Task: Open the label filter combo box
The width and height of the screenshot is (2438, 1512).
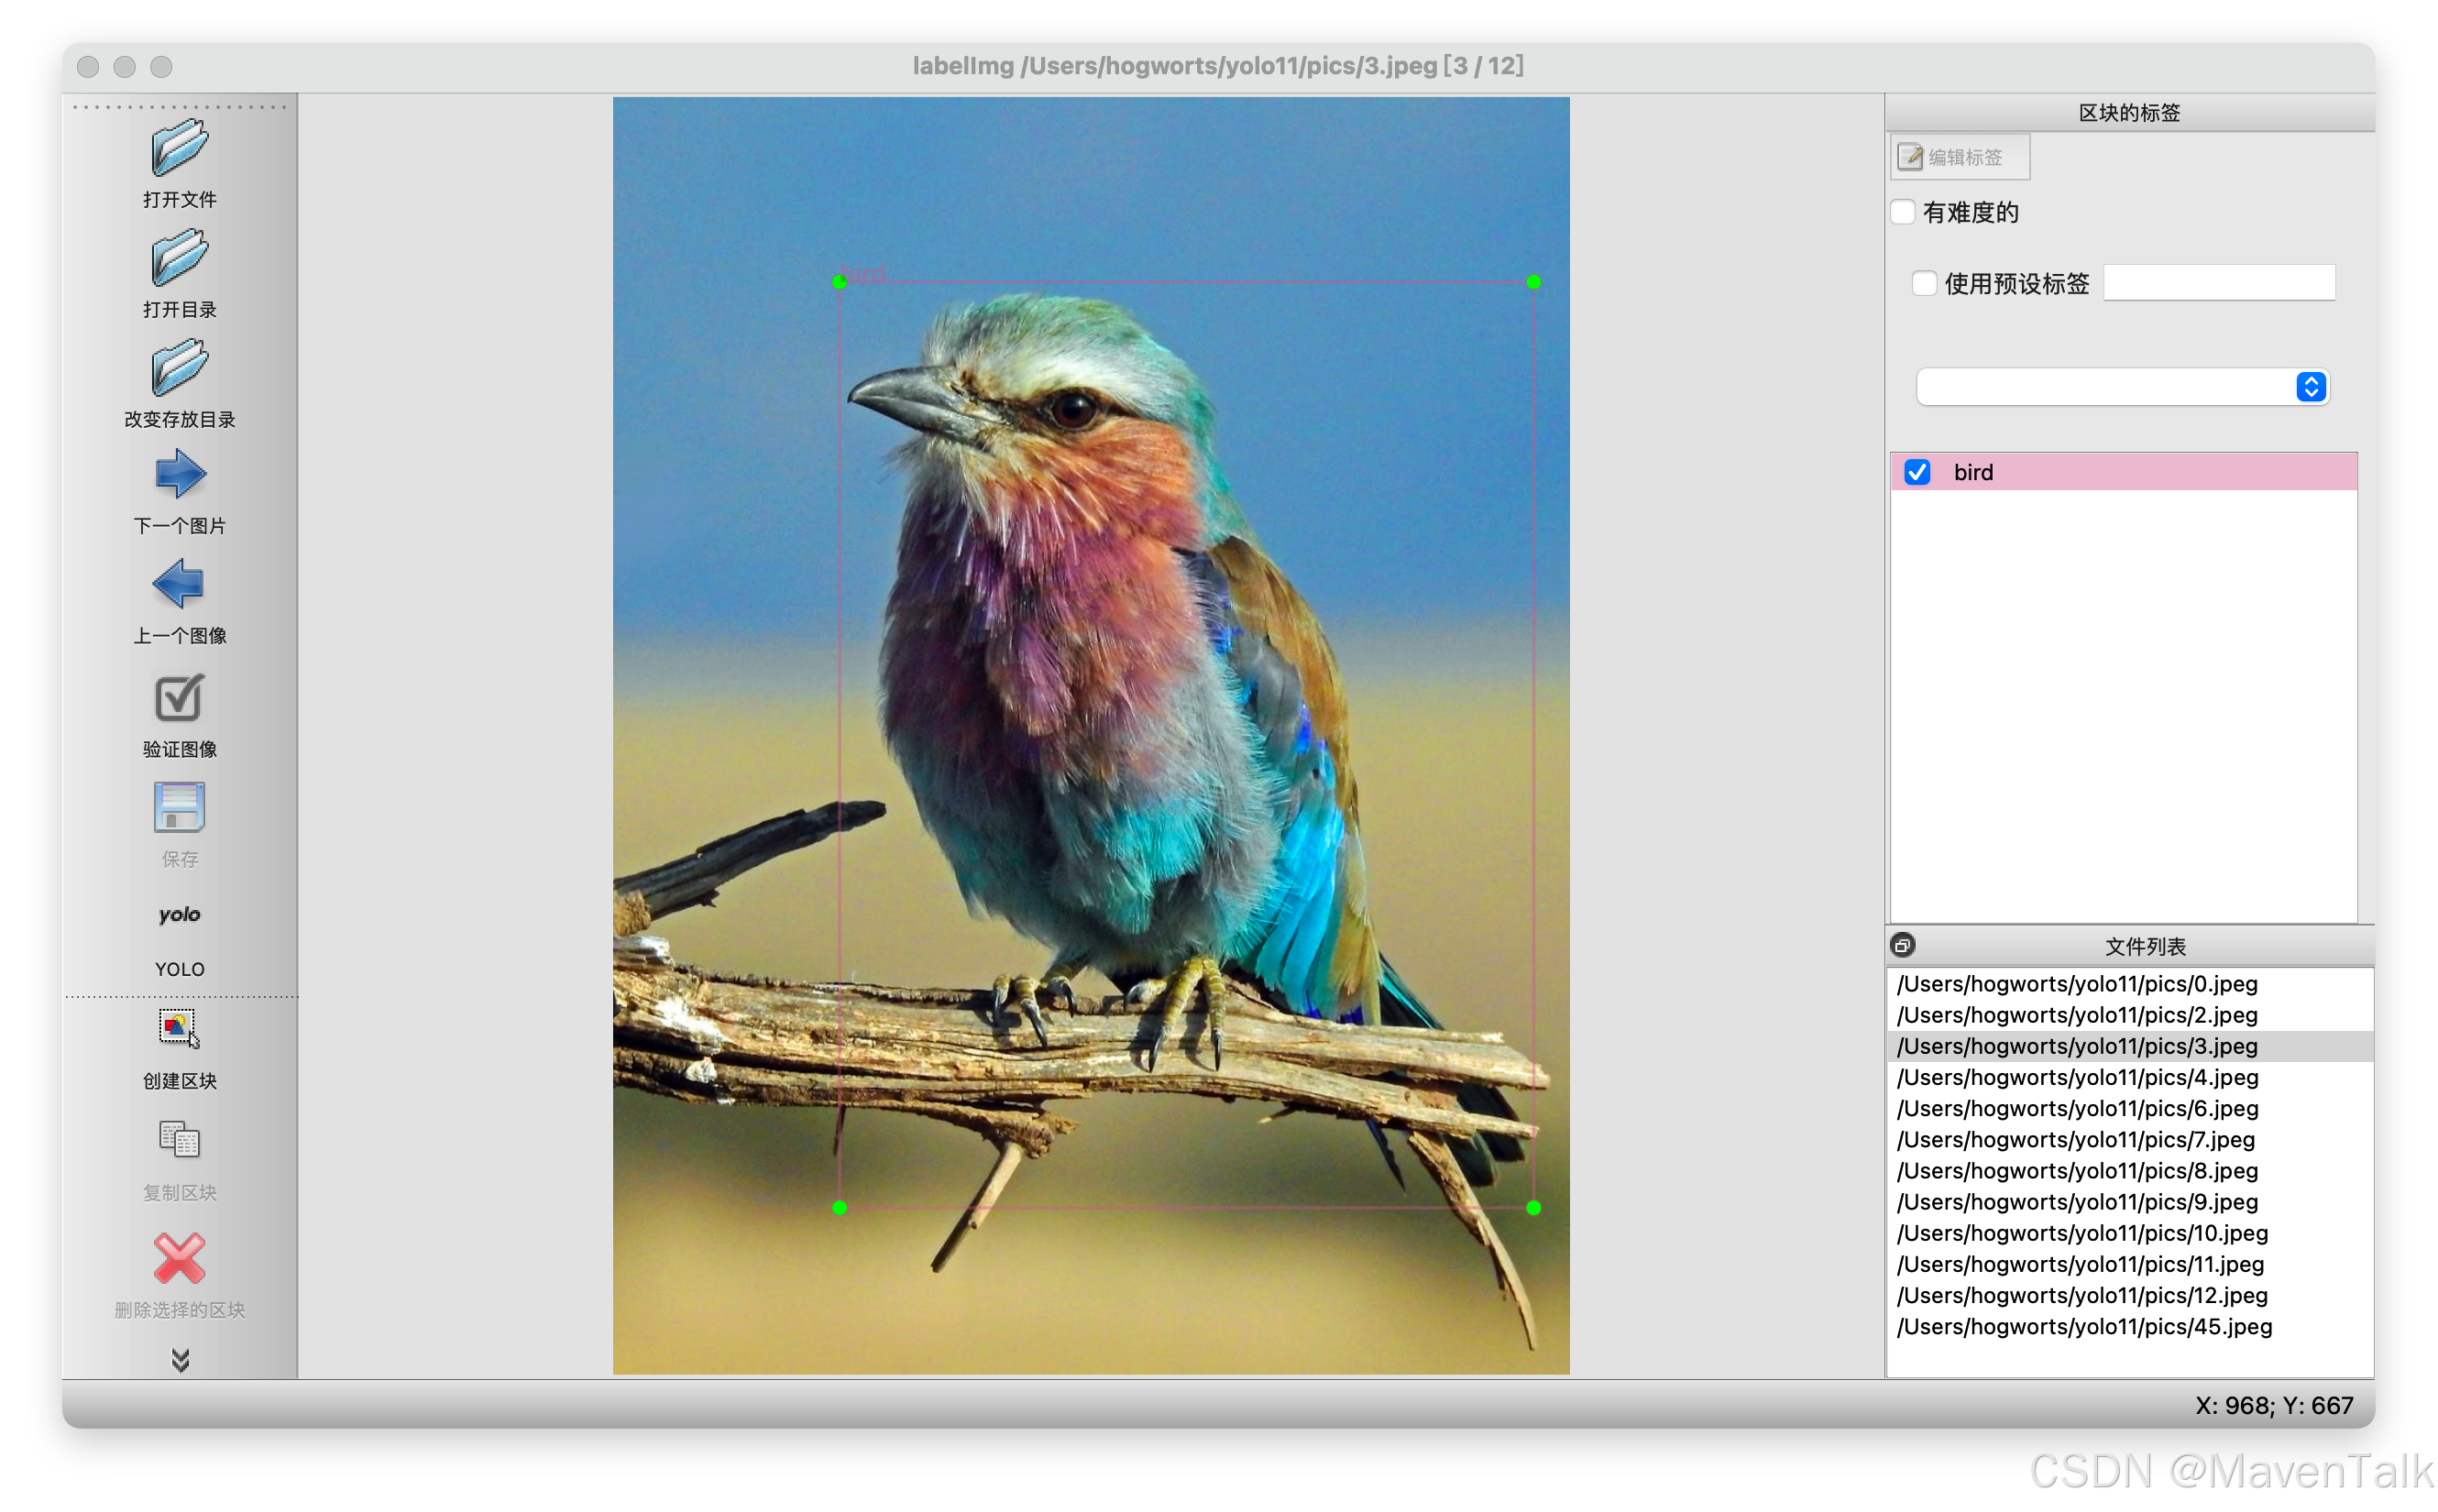Action: tap(2122, 387)
